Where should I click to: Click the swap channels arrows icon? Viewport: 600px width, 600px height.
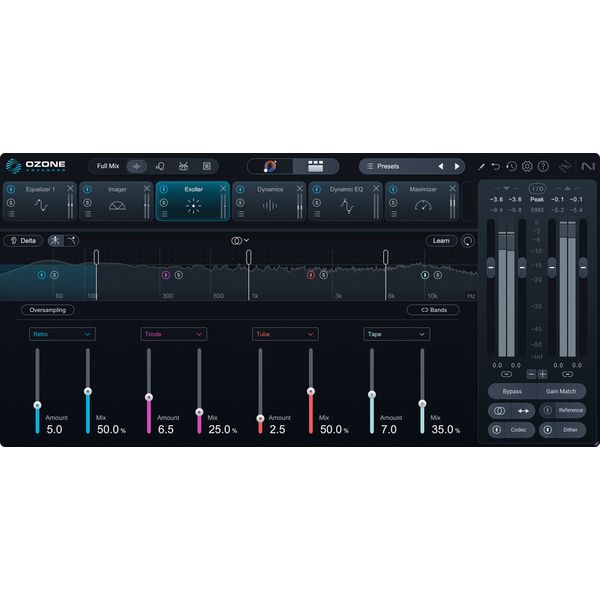pyautogui.click(x=523, y=411)
